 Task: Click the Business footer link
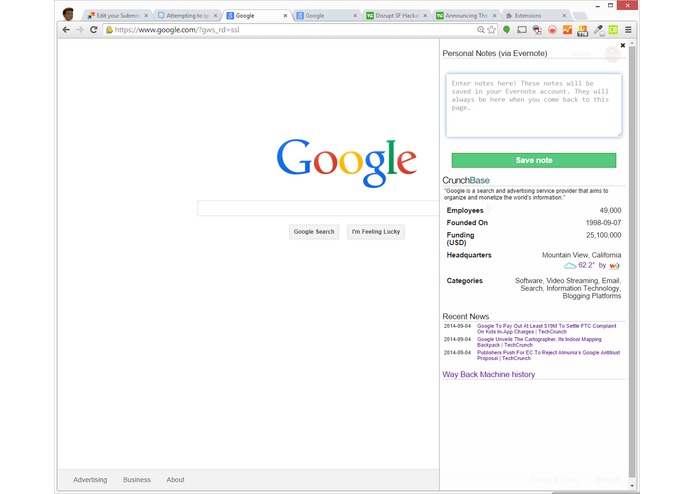(x=137, y=480)
